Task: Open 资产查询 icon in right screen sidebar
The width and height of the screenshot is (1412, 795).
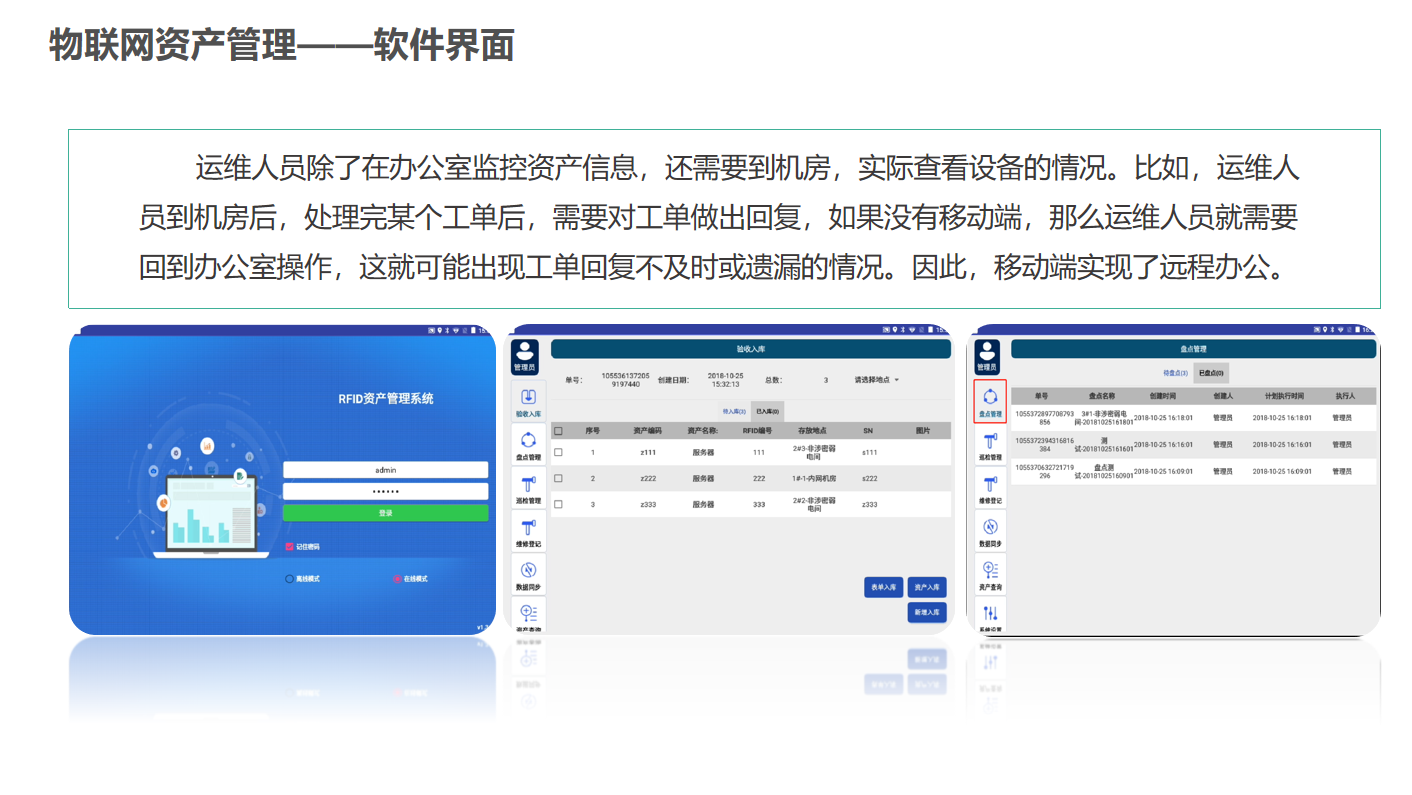Action: (989, 574)
